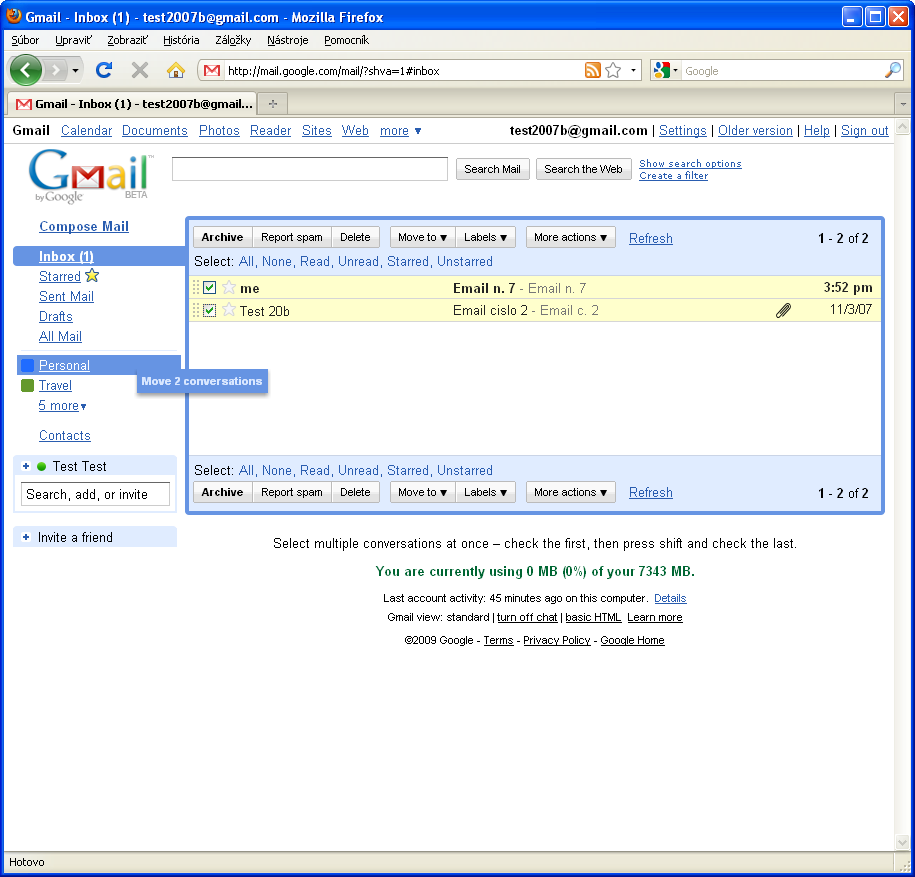Bookmark page with the star icon
This screenshot has width=915, height=877.
tap(613, 71)
